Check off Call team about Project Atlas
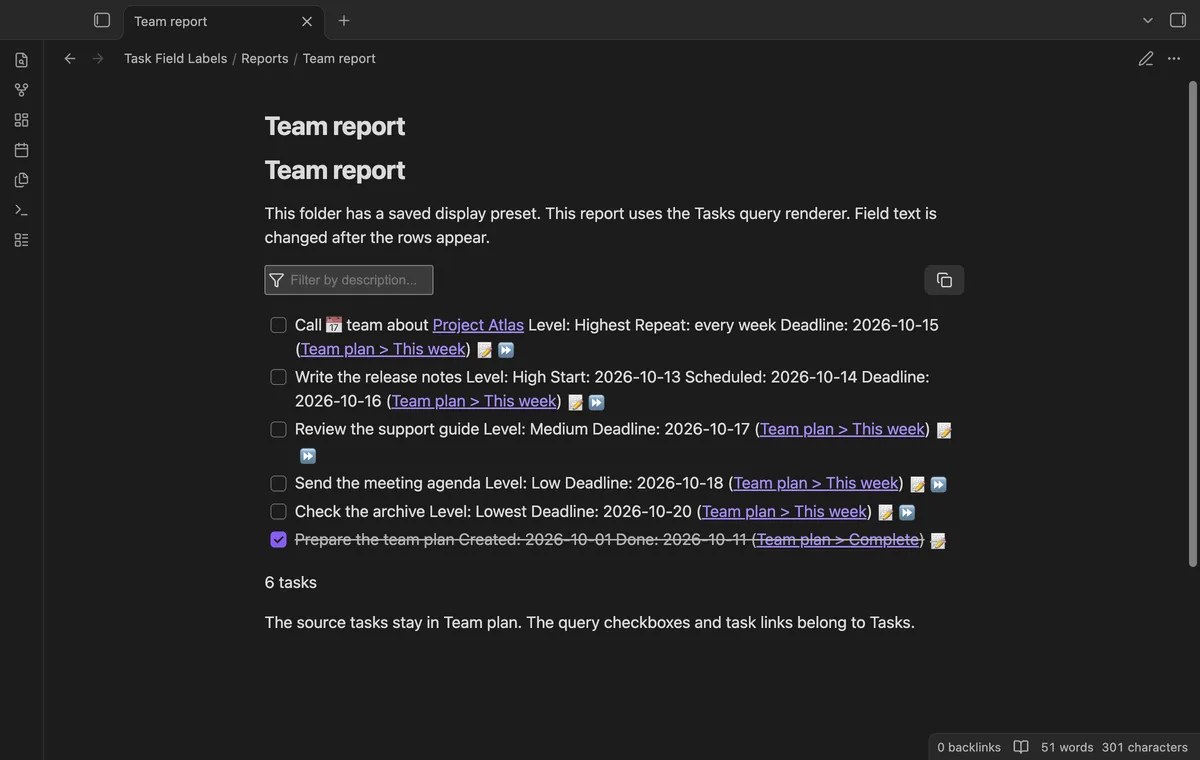 pyautogui.click(x=279, y=325)
